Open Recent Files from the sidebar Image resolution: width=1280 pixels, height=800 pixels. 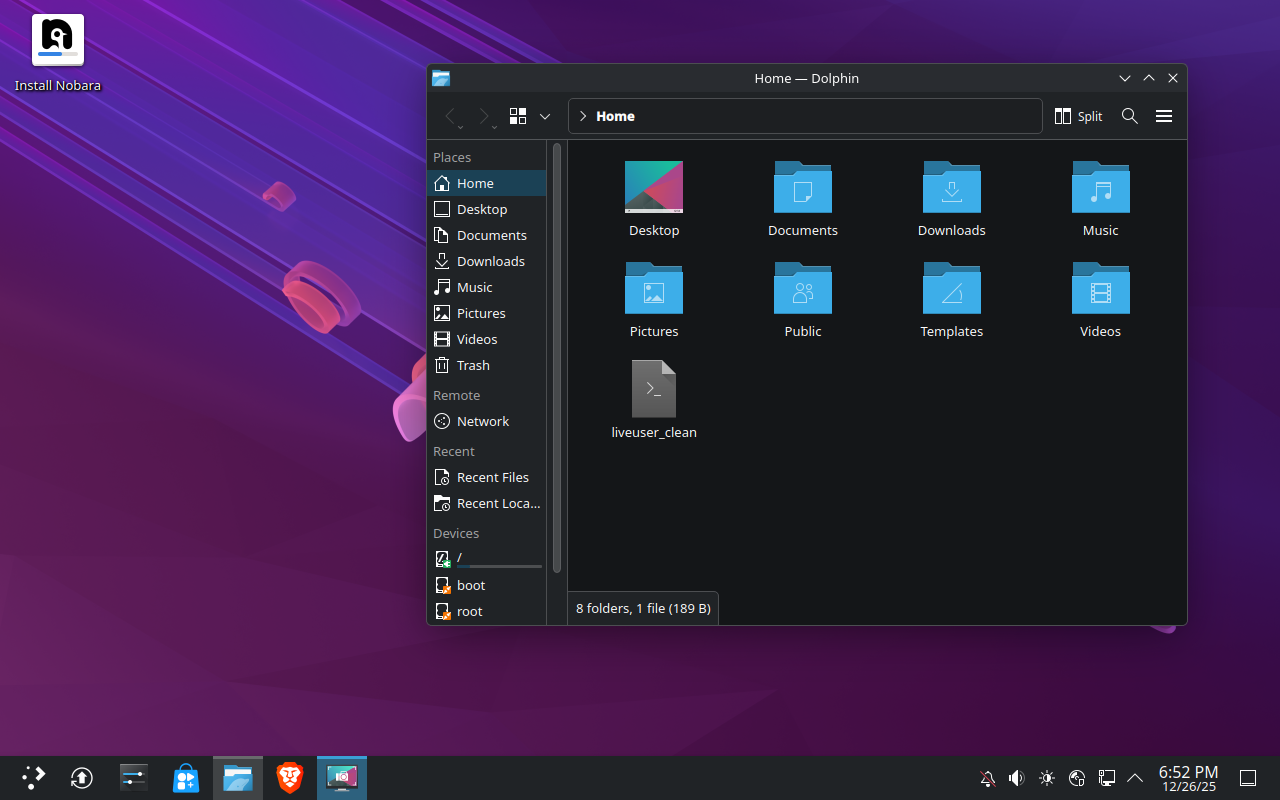492,477
